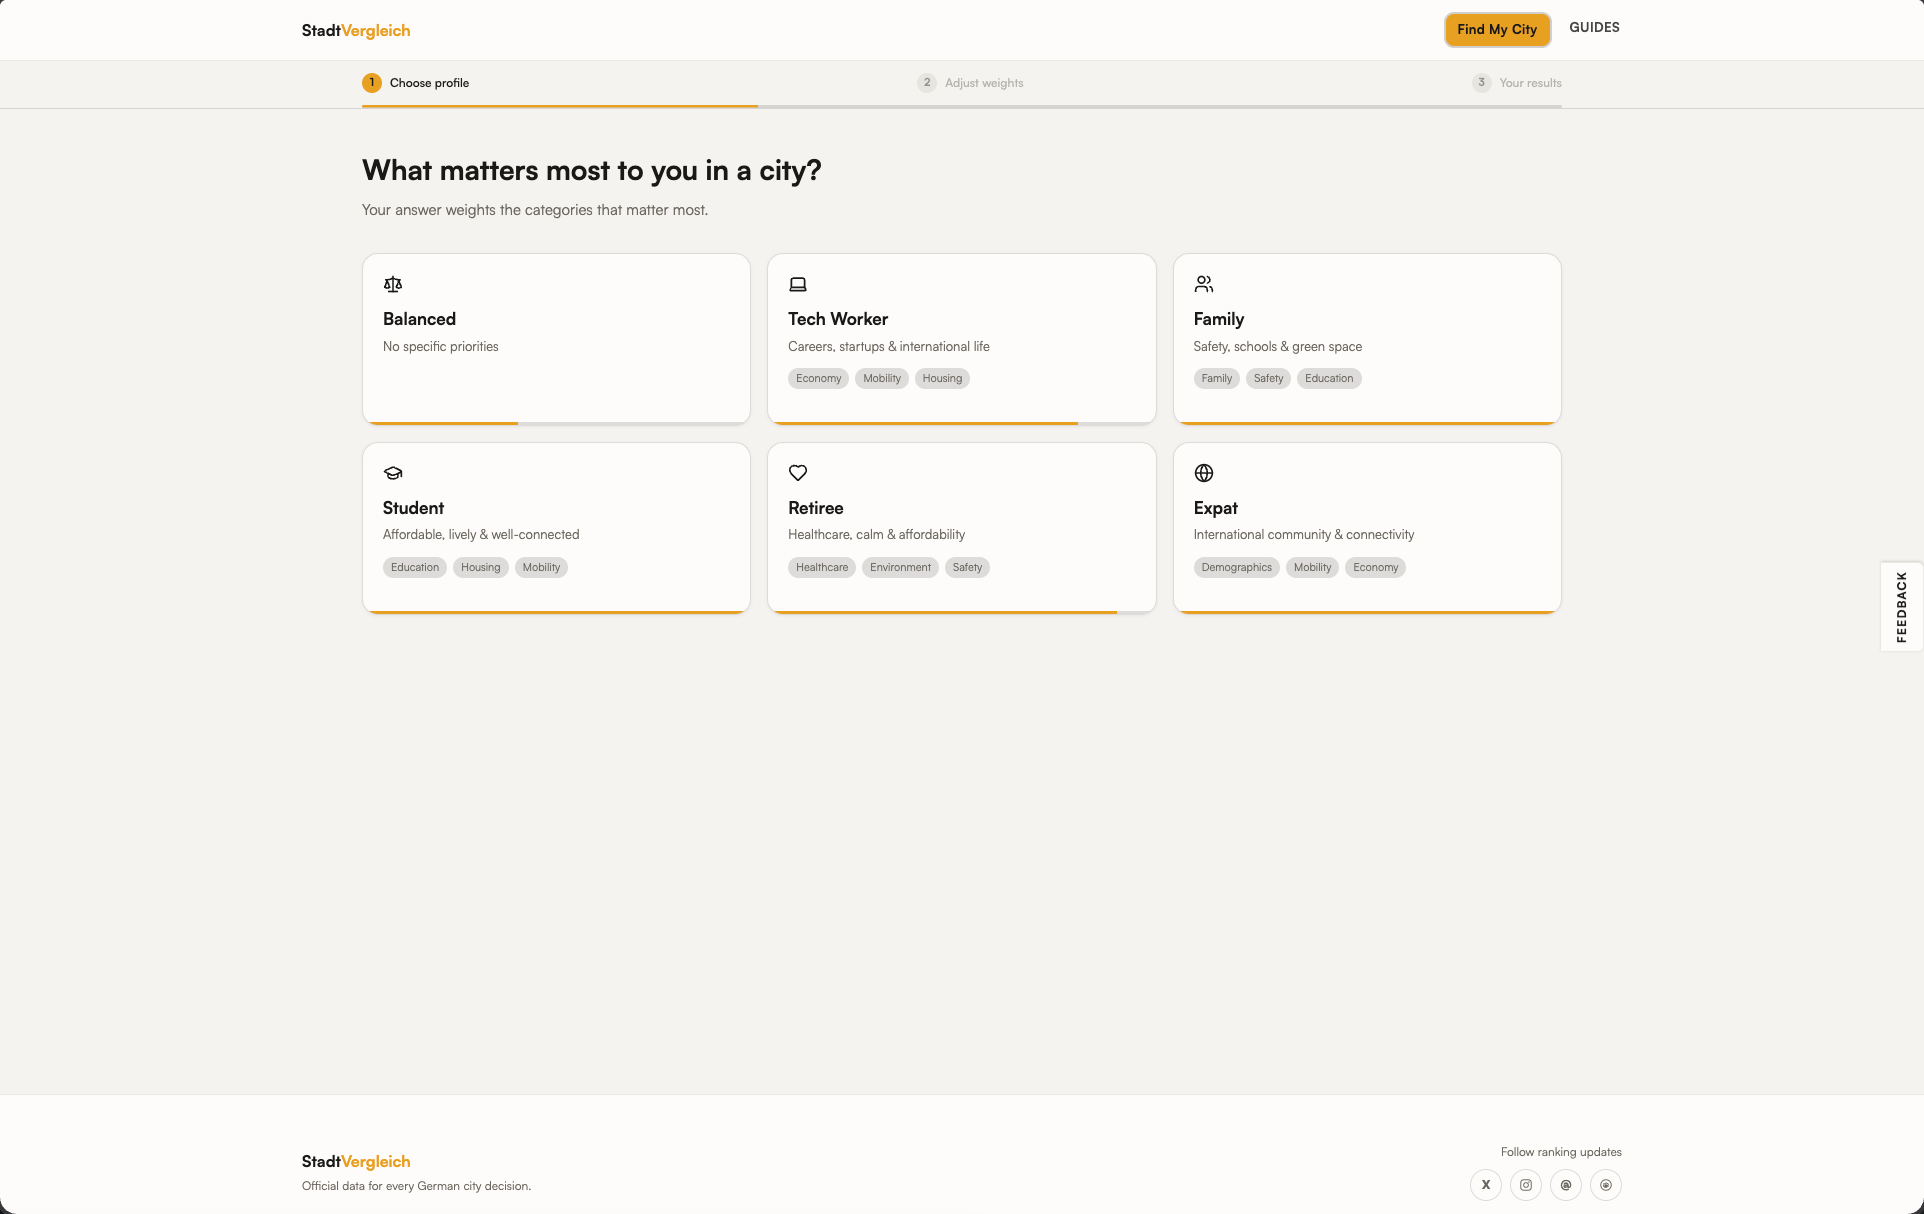The width and height of the screenshot is (1924, 1214).
Task: Click the Healthcare tag on Retiree card
Action: [x=822, y=568]
